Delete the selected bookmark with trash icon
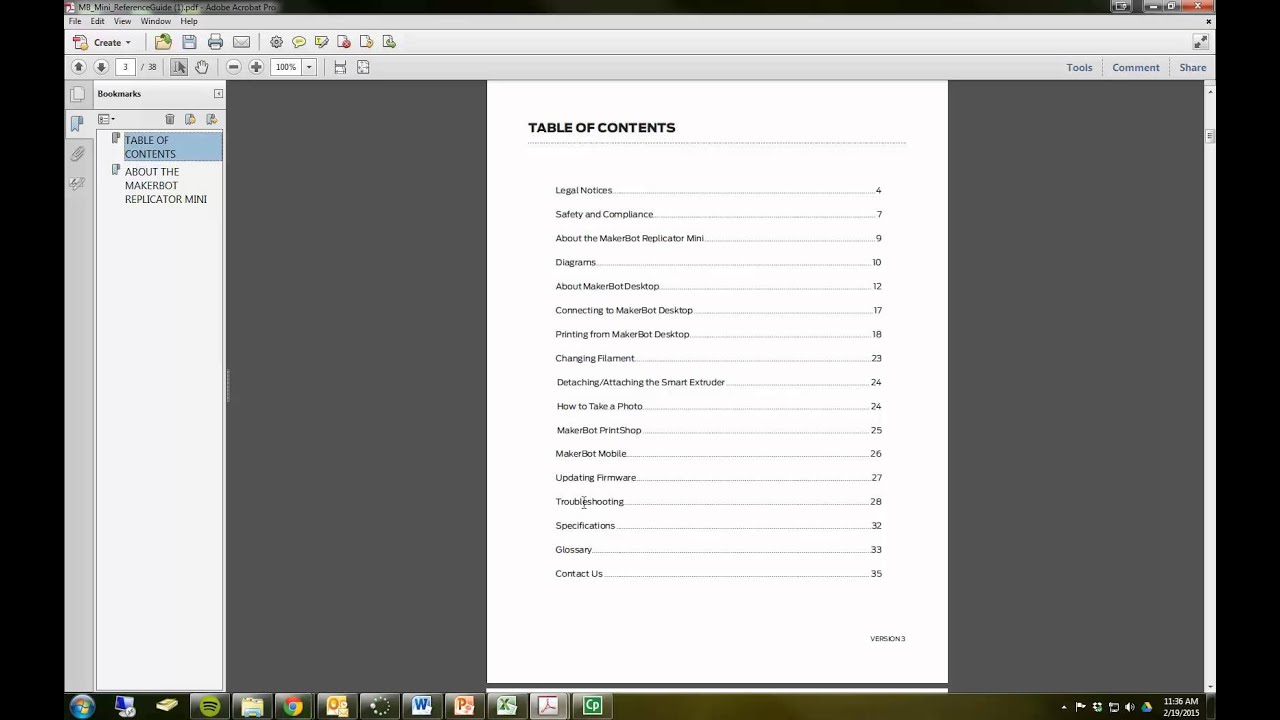 (x=169, y=119)
